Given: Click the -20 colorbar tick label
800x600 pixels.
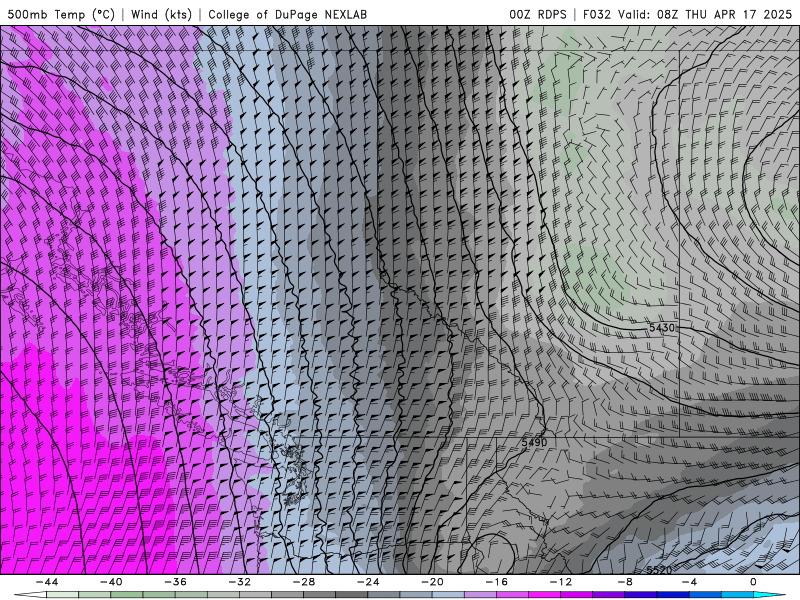Looking at the screenshot, I should tap(432, 582).
